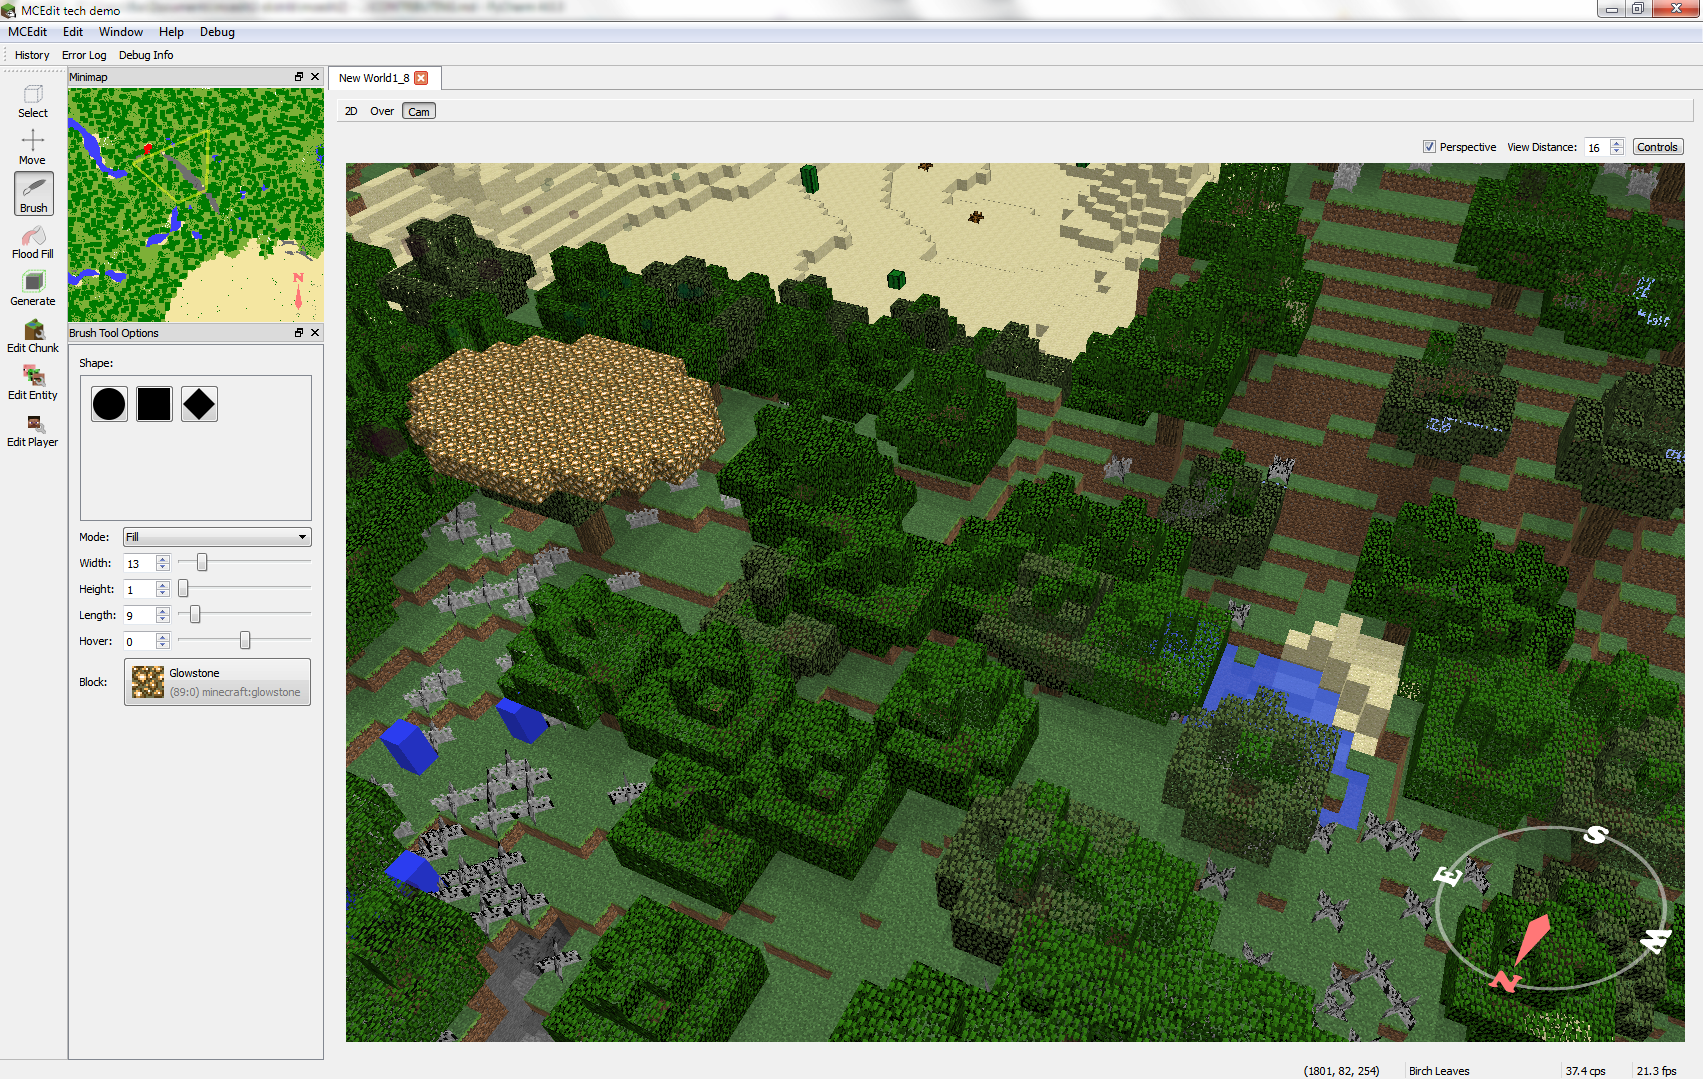Select the Edit Entity tool
The height and width of the screenshot is (1079, 1703).
pyautogui.click(x=33, y=383)
